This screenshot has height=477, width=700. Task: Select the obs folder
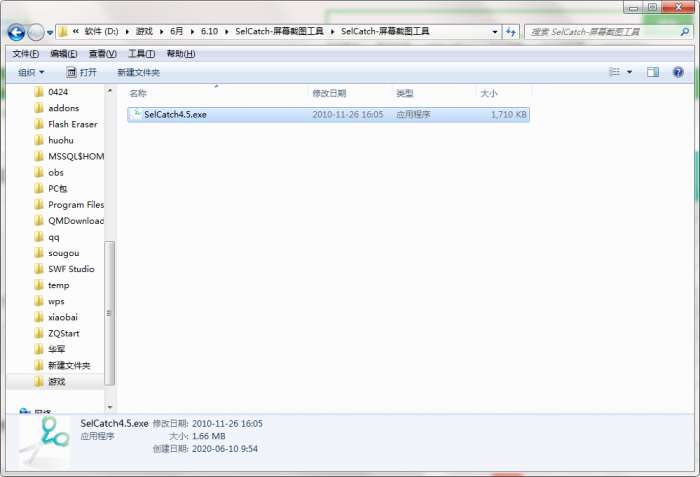pos(56,172)
